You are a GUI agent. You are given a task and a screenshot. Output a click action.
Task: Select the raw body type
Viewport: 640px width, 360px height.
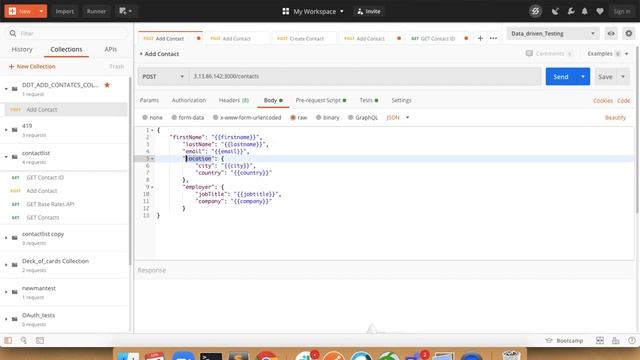click(x=293, y=118)
